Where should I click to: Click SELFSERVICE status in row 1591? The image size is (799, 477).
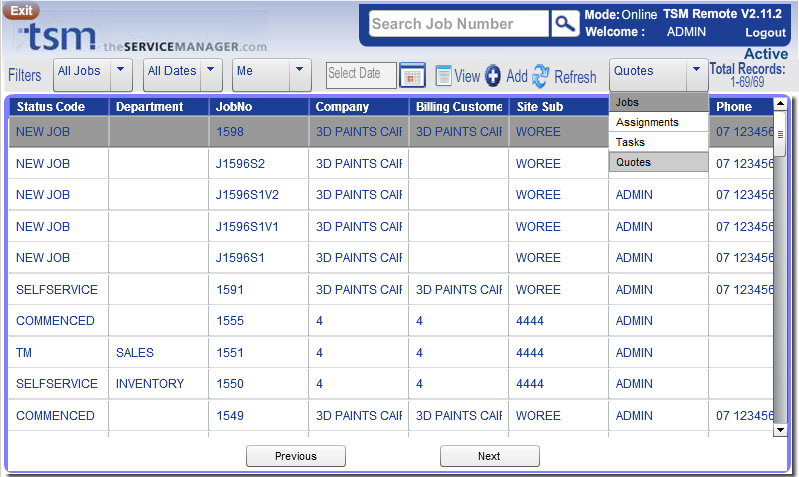click(x=59, y=289)
